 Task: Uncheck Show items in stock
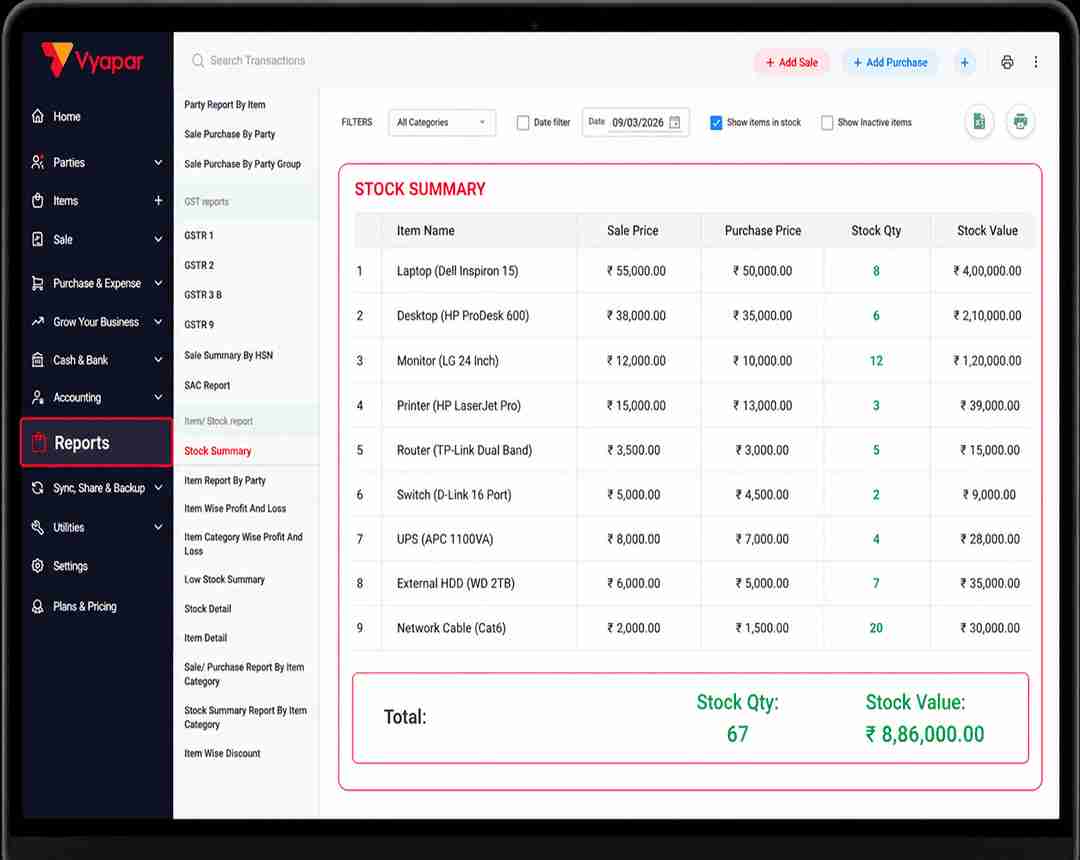point(716,123)
